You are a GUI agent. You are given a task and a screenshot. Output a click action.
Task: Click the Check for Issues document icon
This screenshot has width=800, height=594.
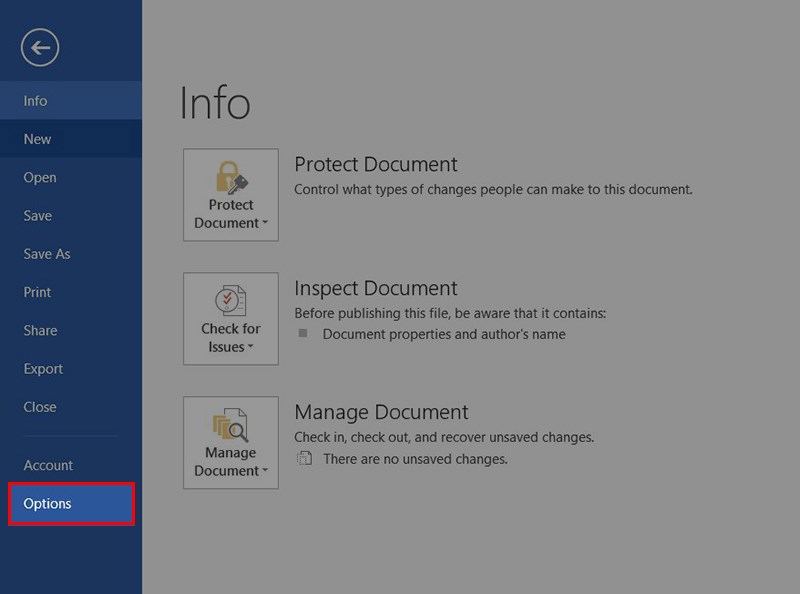point(231,301)
